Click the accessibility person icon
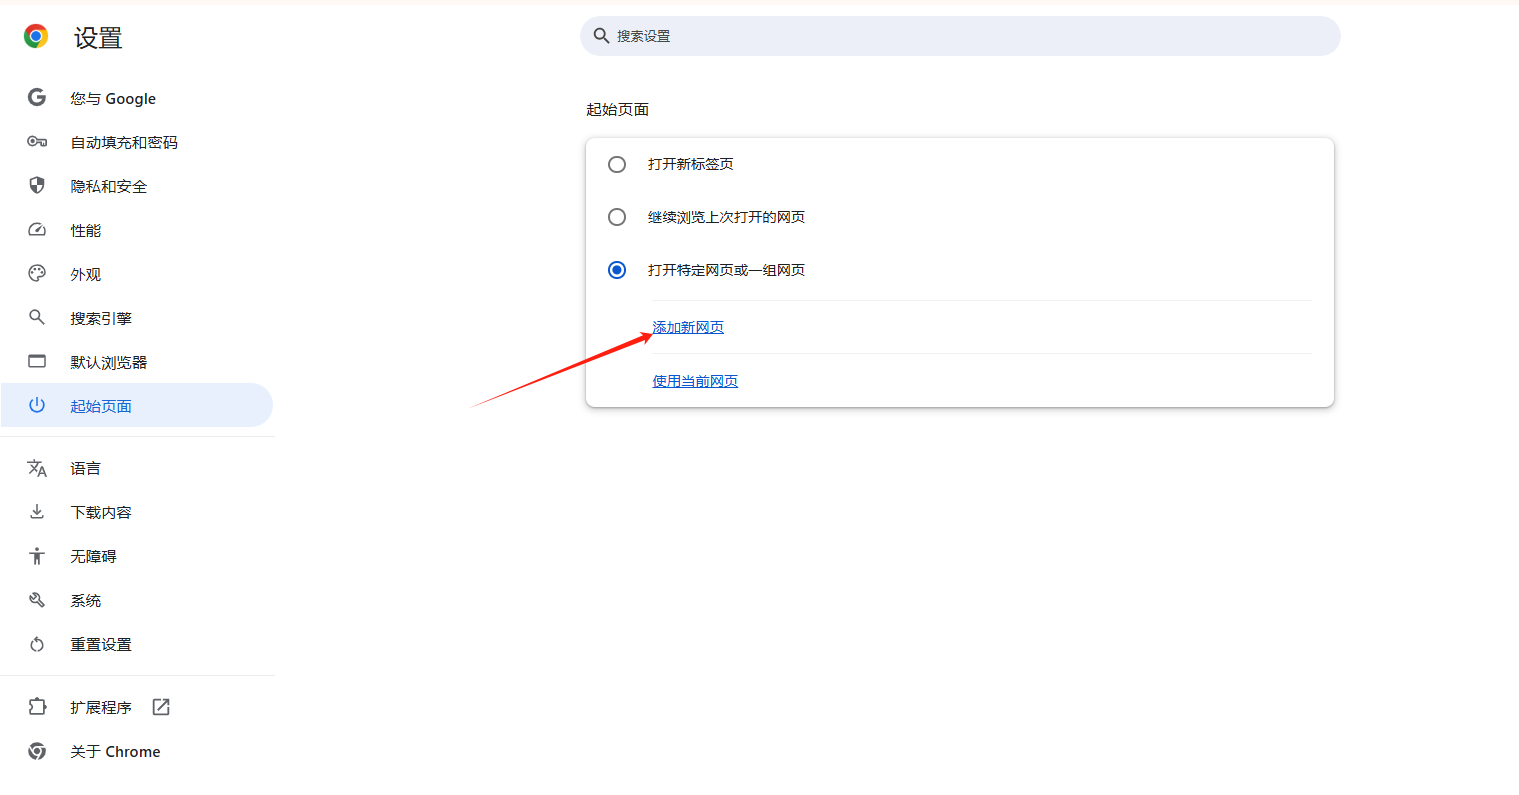 click(37, 556)
